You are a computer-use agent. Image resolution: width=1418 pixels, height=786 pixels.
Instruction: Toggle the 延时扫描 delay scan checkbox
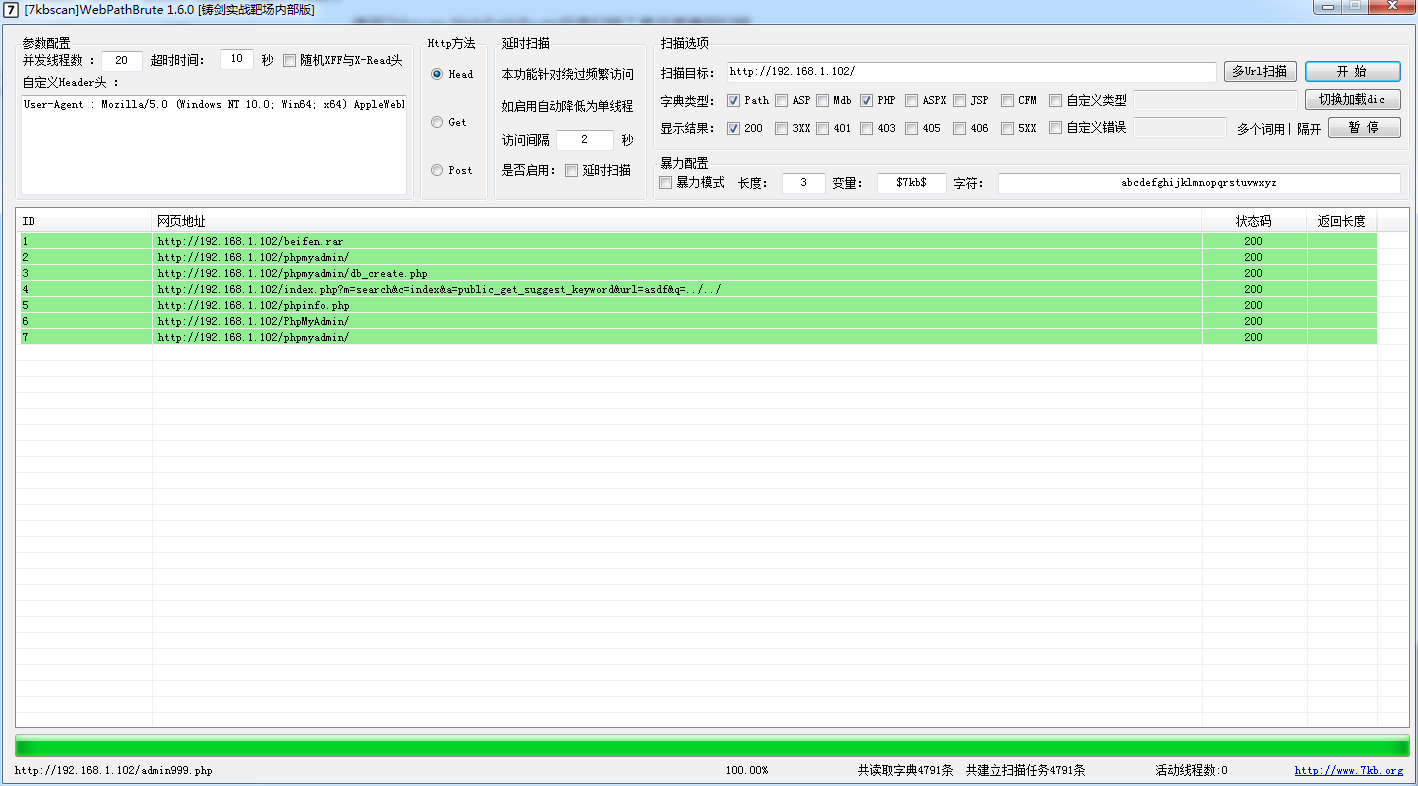click(572, 170)
